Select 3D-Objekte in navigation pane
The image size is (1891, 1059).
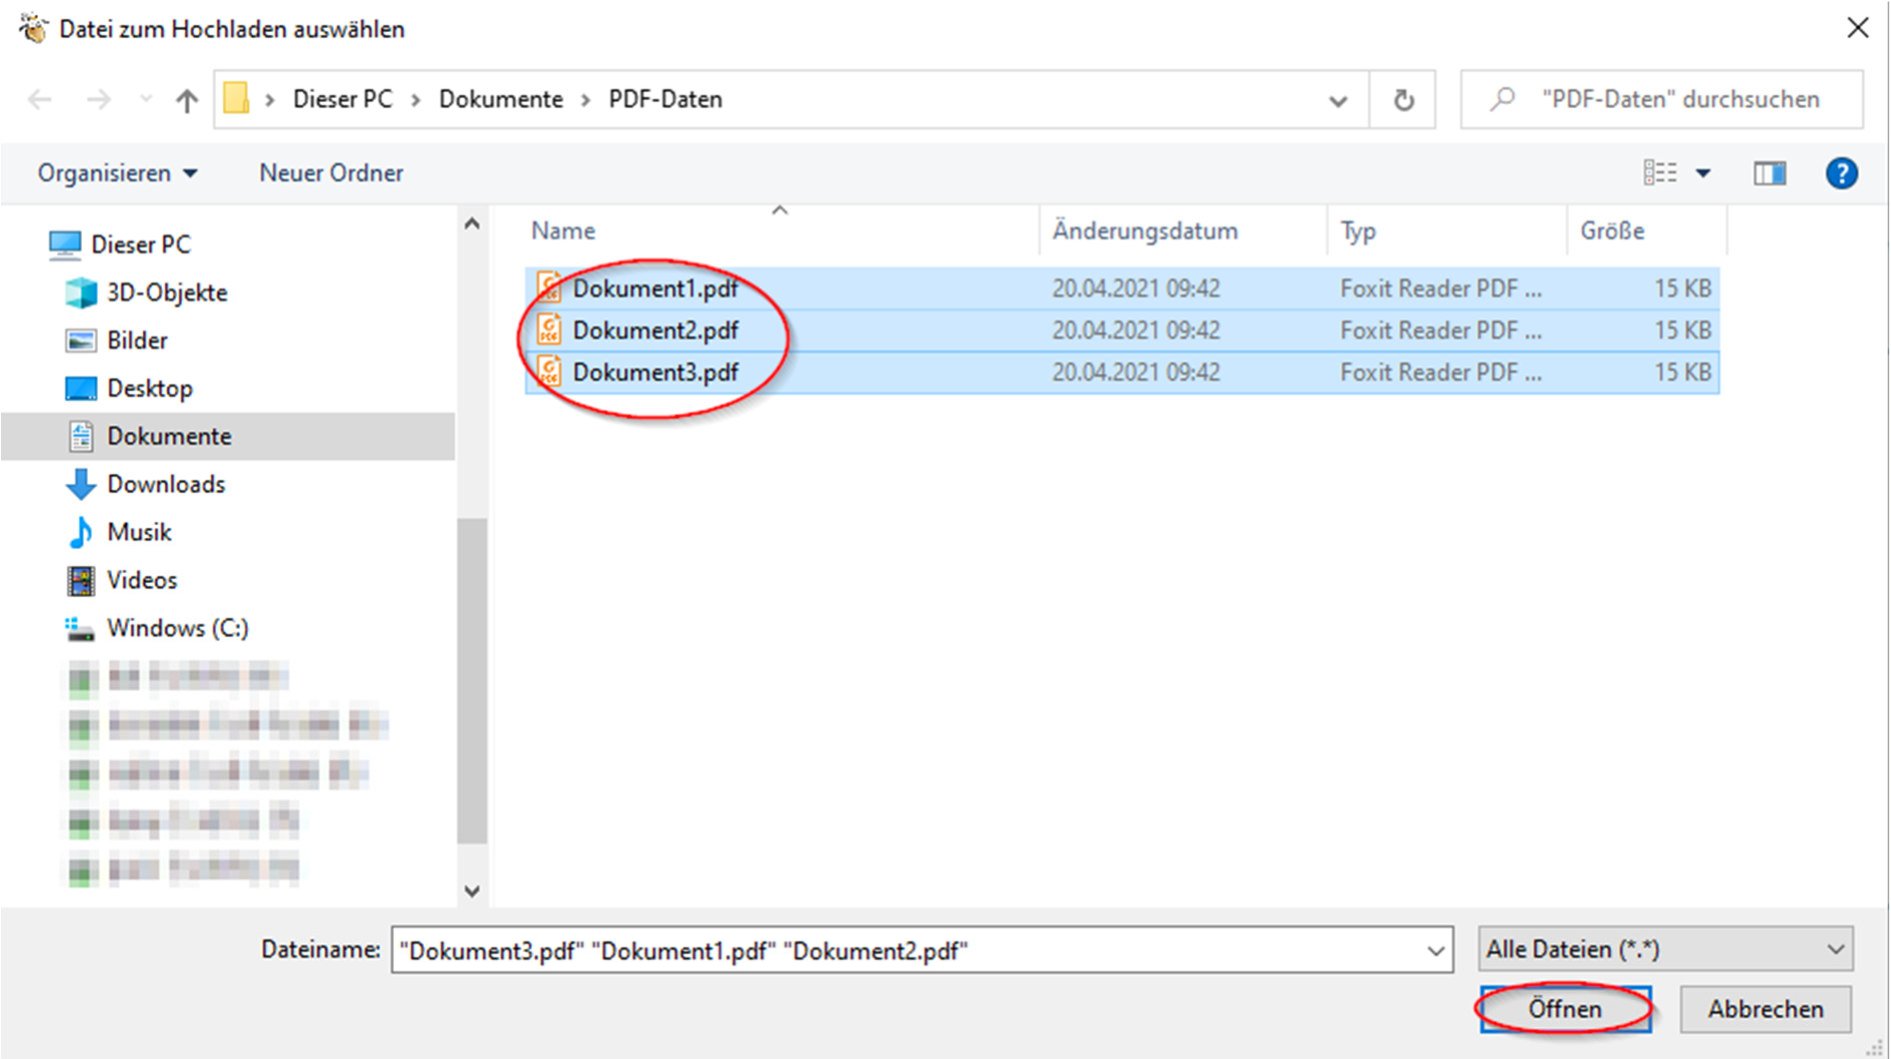(x=166, y=292)
